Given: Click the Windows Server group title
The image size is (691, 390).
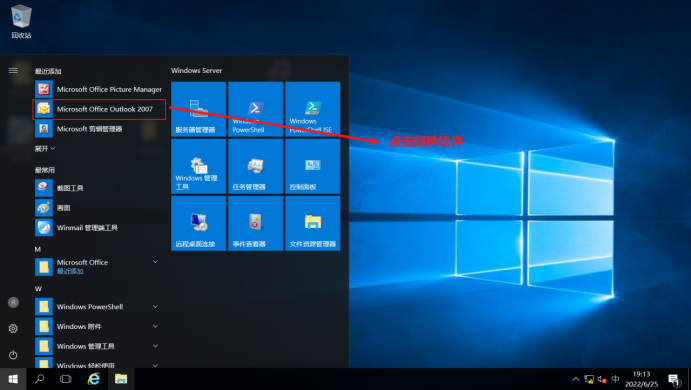Looking at the screenshot, I should (x=197, y=71).
